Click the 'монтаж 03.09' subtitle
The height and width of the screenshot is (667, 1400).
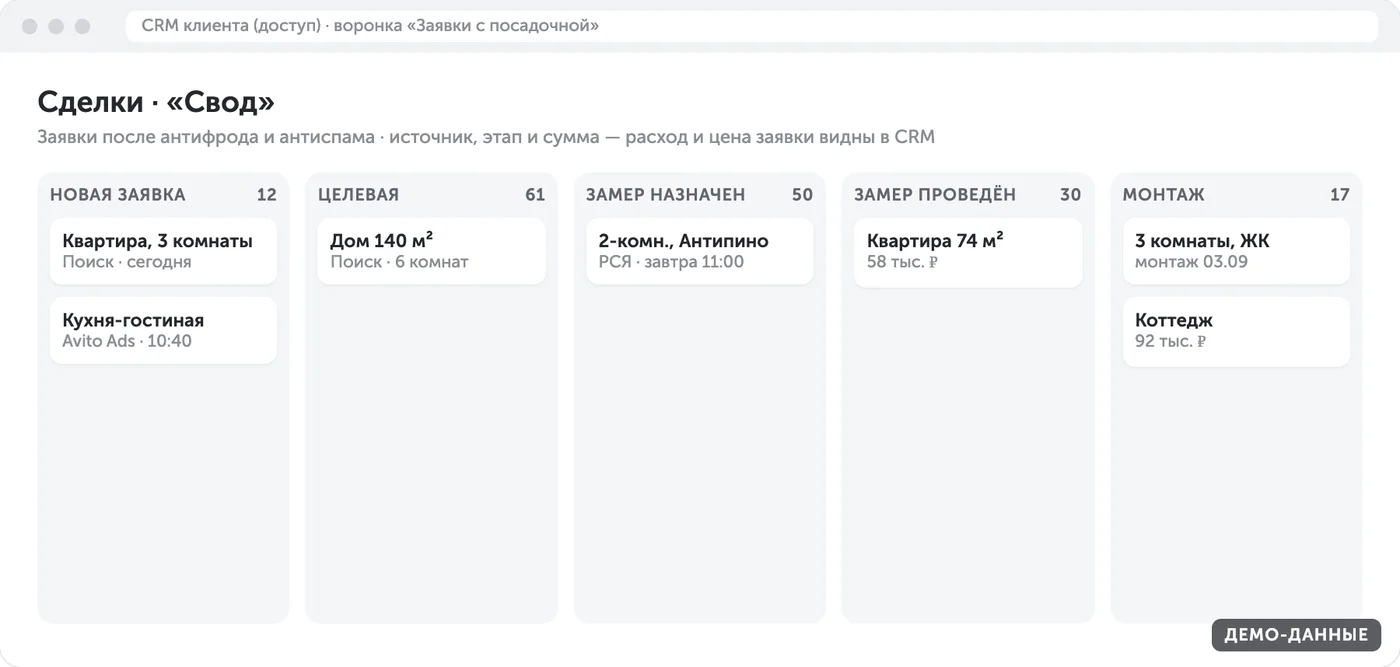point(1191,262)
